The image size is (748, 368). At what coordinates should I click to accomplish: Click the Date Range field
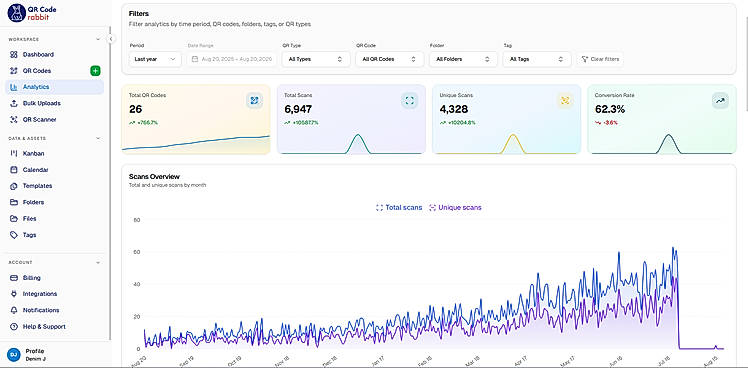pos(232,59)
